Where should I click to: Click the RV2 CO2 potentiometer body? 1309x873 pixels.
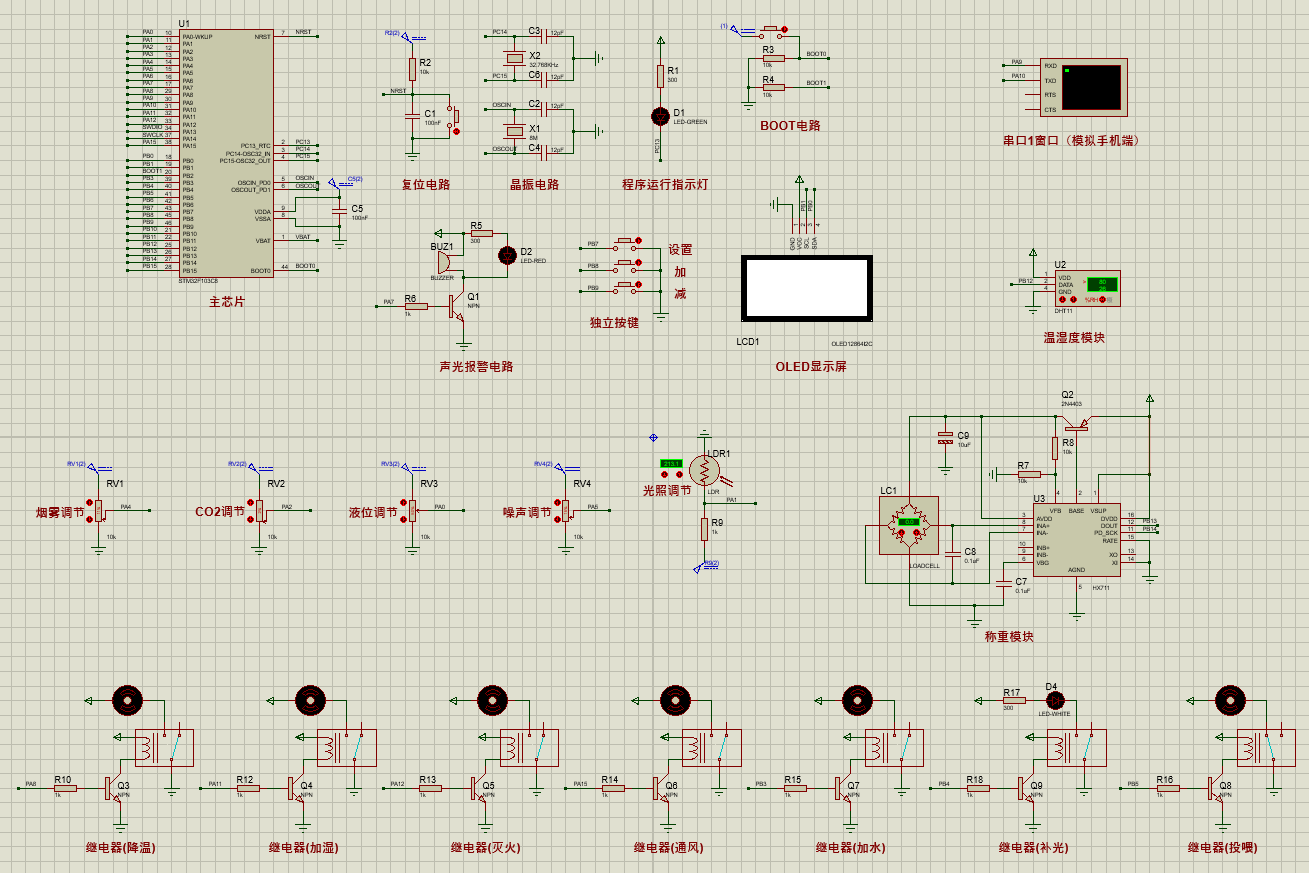point(259,510)
